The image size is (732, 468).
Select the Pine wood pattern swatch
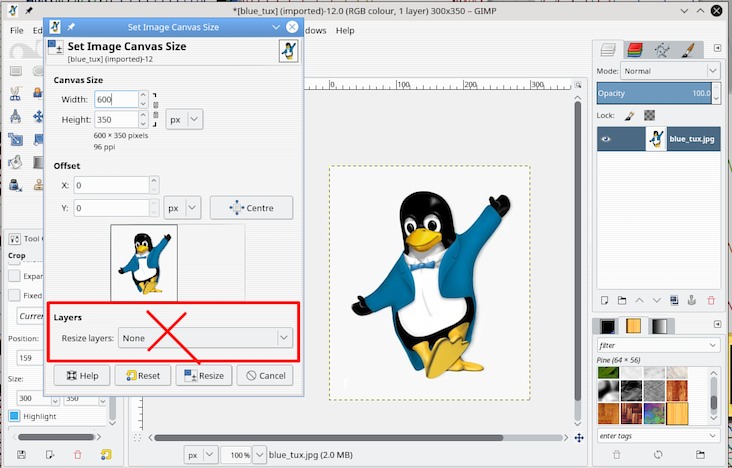[677, 414]
